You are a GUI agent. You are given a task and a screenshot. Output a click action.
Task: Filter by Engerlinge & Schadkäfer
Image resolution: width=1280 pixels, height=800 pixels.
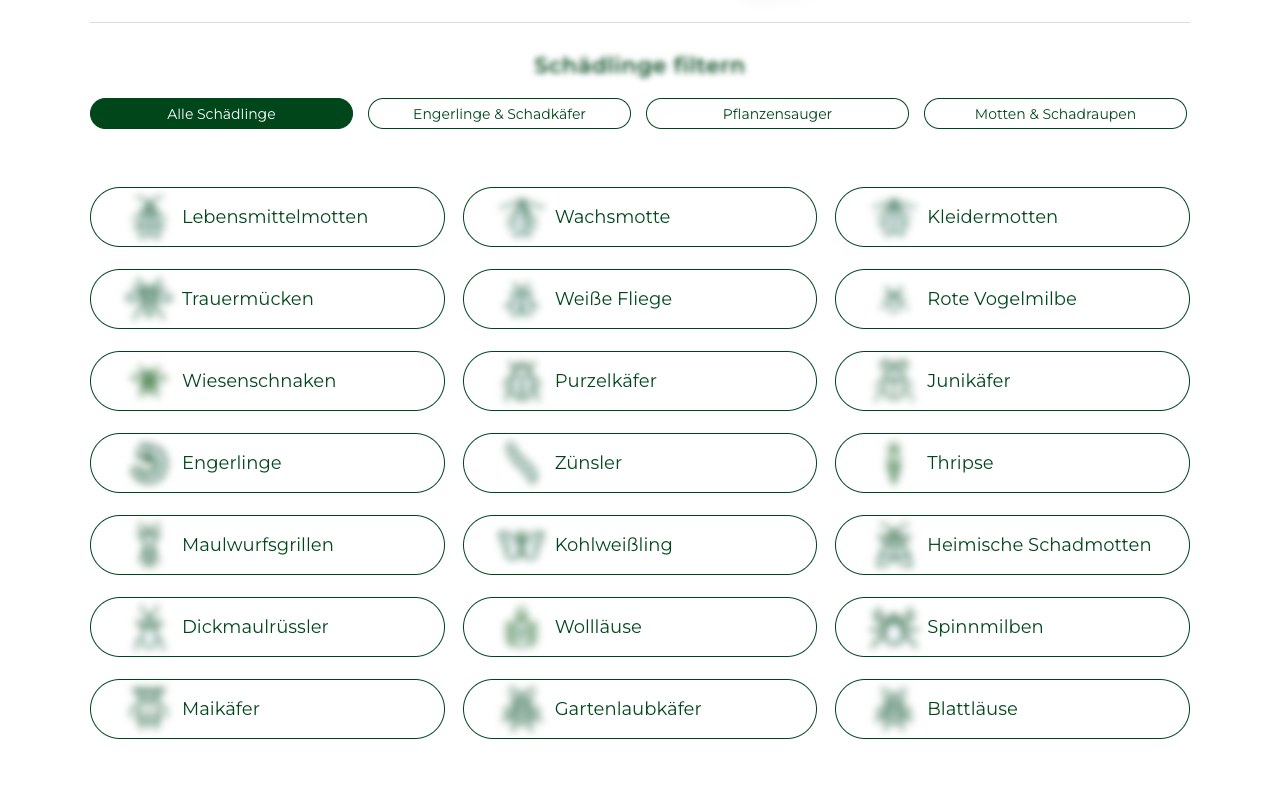(499, 114)
